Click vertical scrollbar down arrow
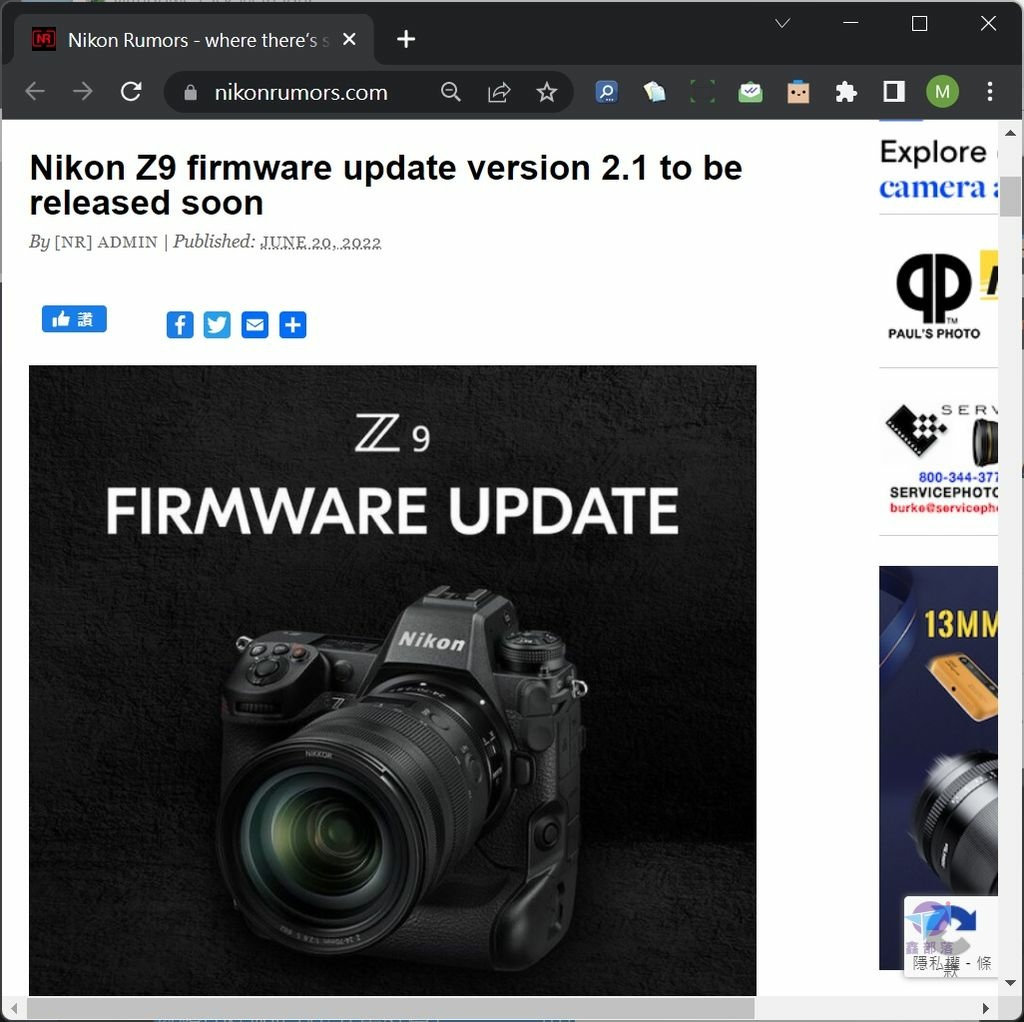Image resolution: width=1024 pixels, height=1022 pixels. pos(1010,983)
